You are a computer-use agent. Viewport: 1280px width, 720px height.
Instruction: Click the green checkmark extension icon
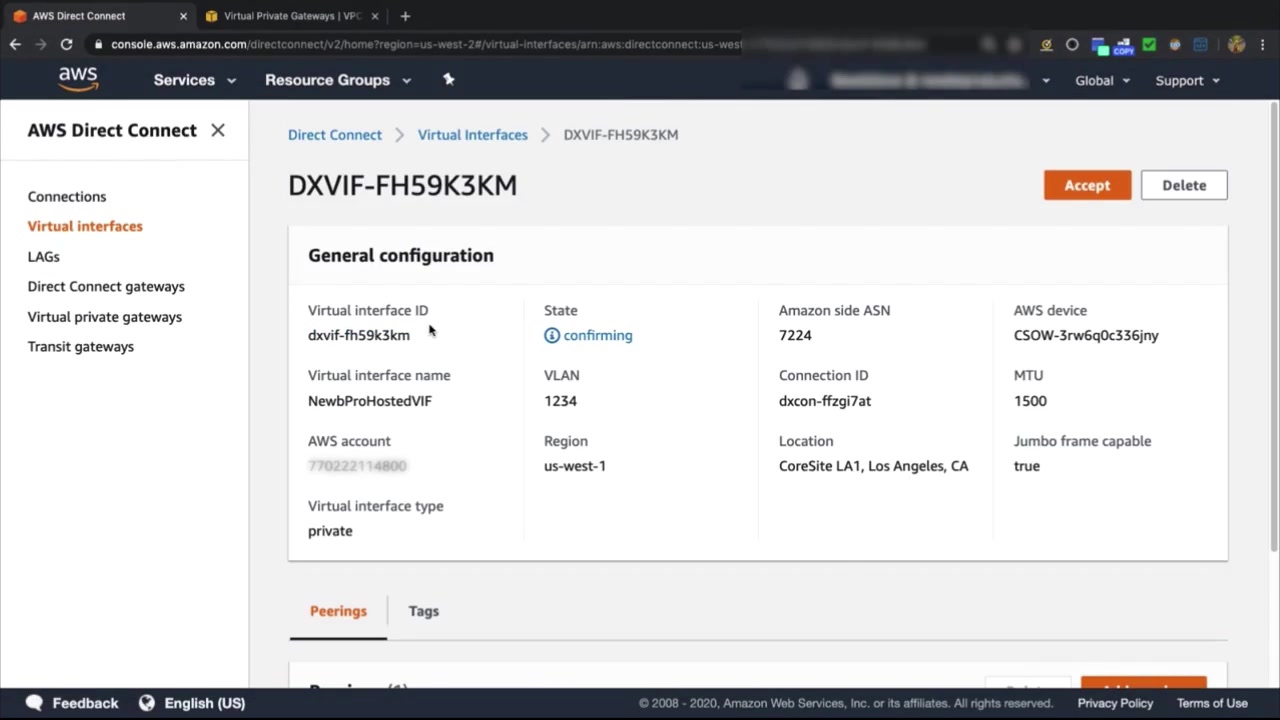(x=1149, y=44)
